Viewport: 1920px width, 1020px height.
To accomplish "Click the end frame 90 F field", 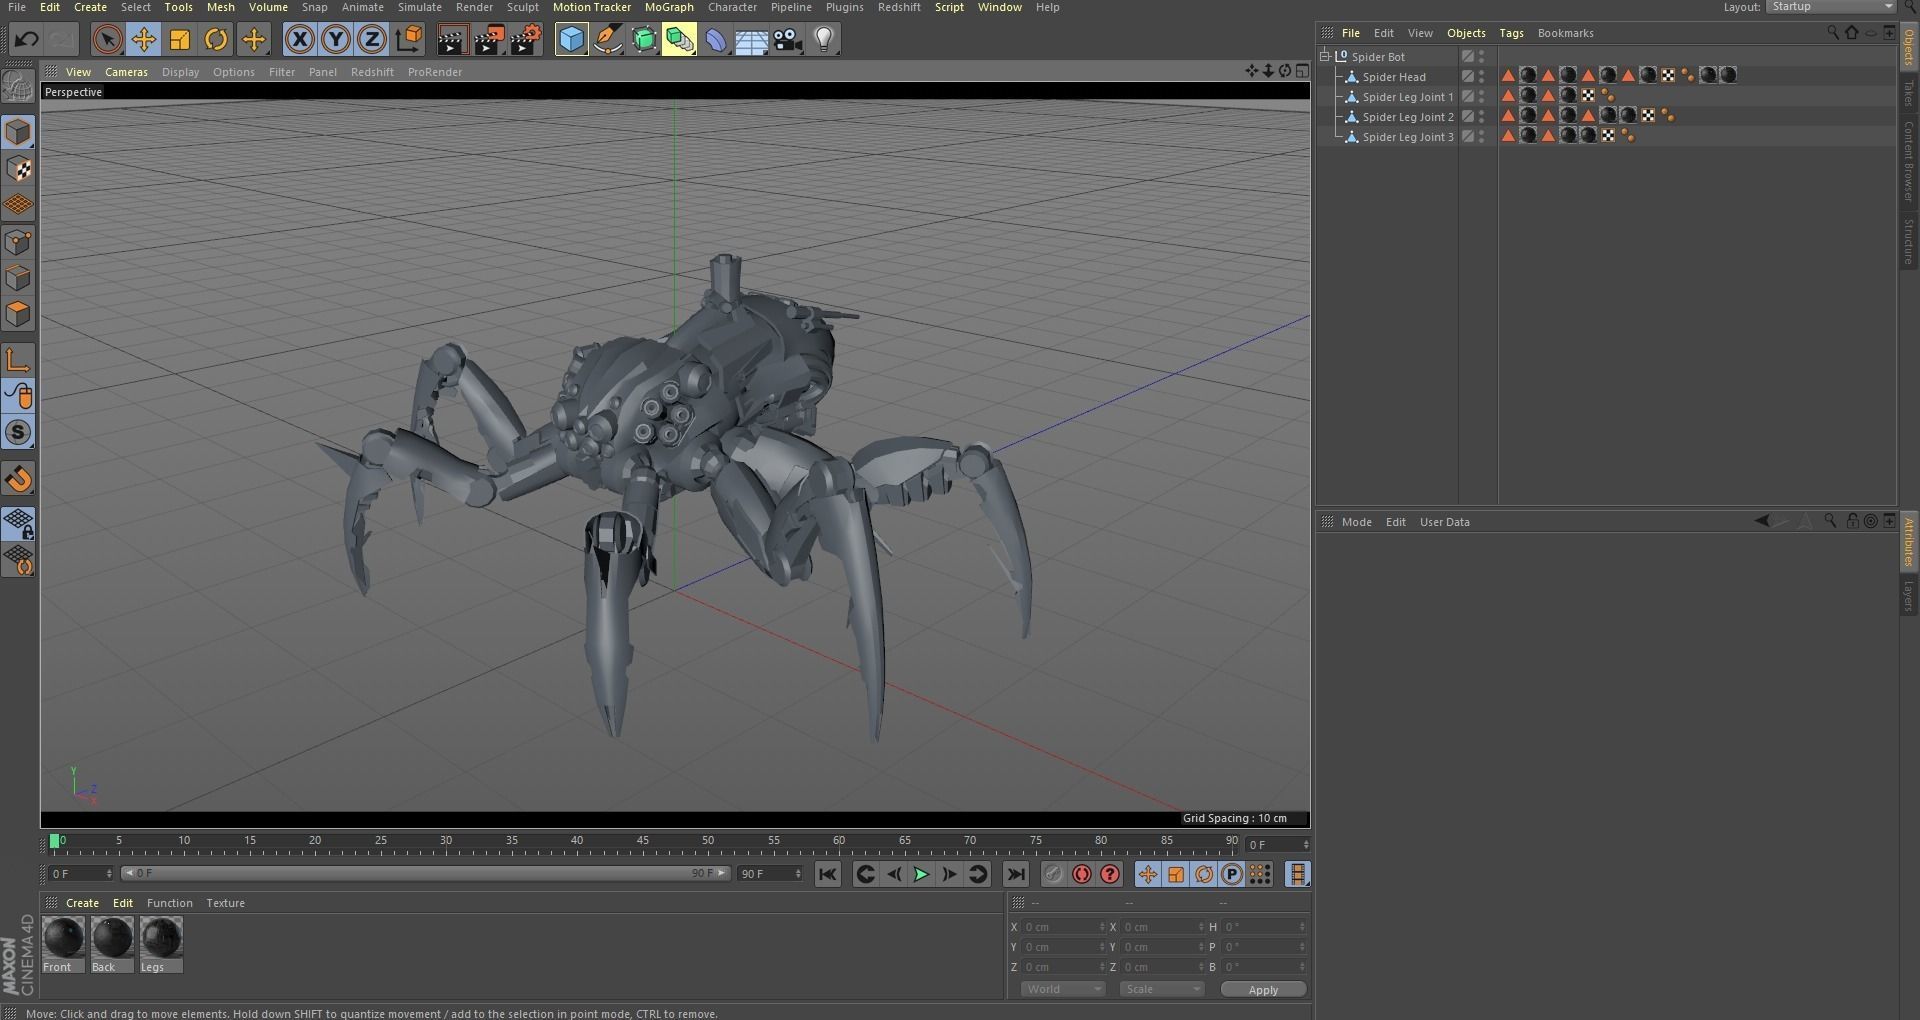I will pos(770,874).
